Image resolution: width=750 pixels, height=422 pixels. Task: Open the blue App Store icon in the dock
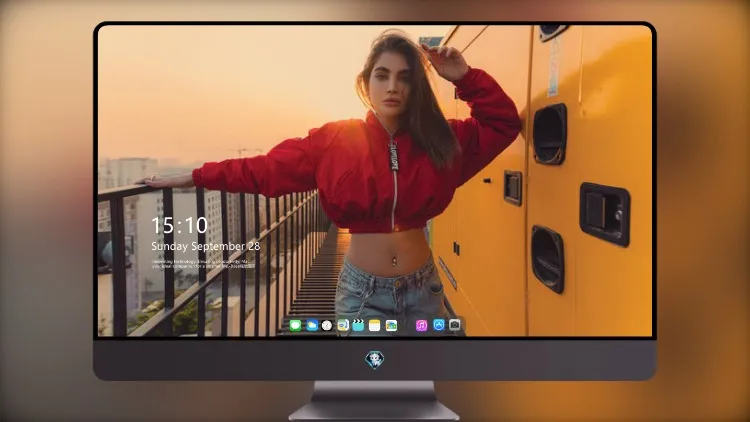point(439,325)
